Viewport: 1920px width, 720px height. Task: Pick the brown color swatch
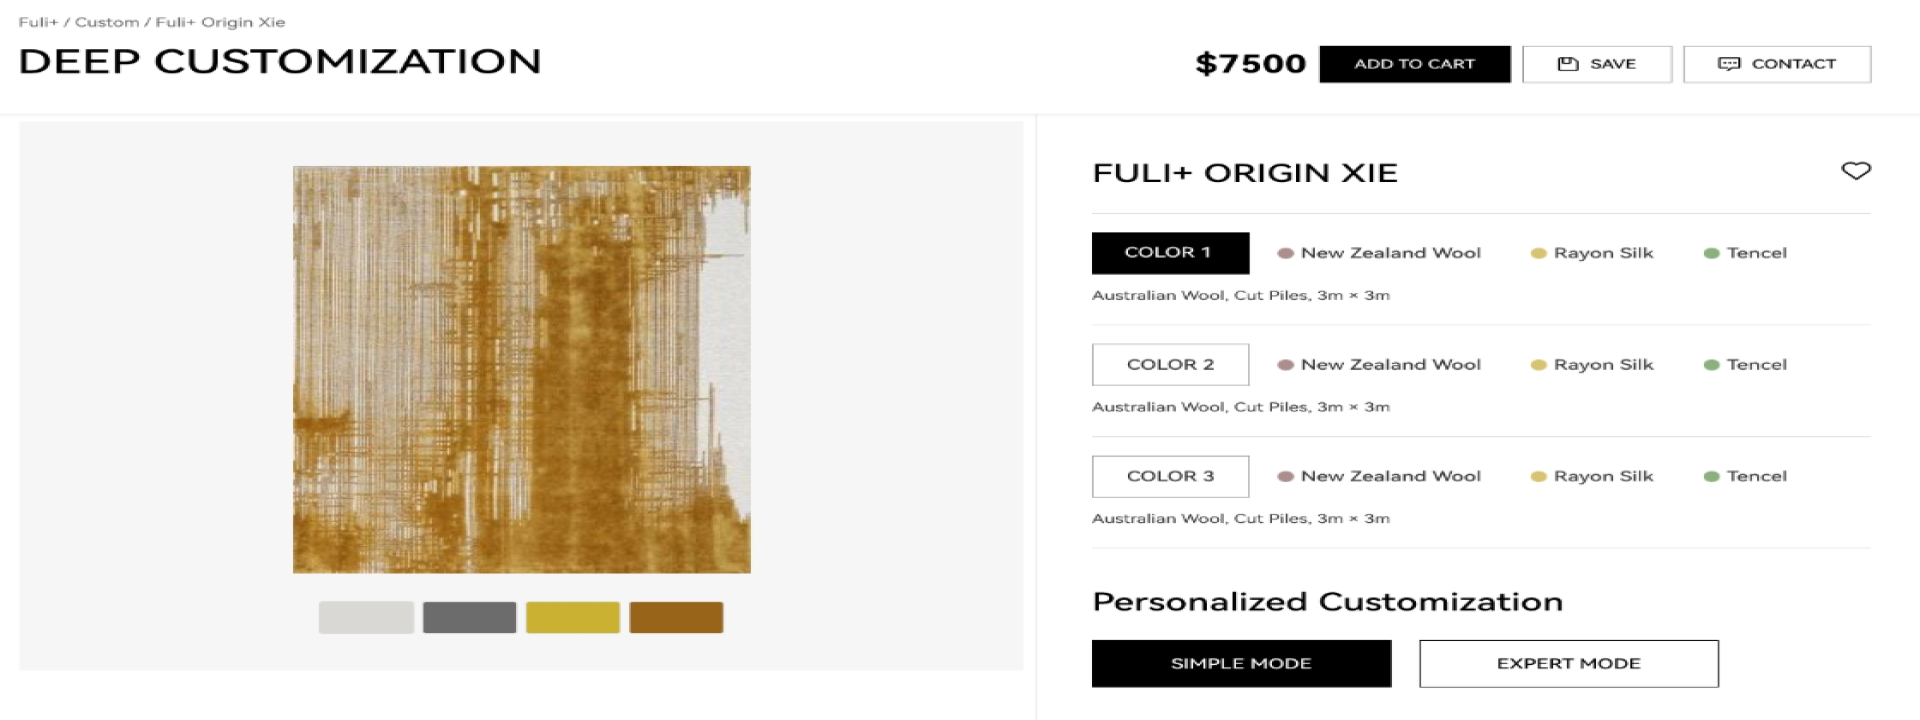point(676,617)
